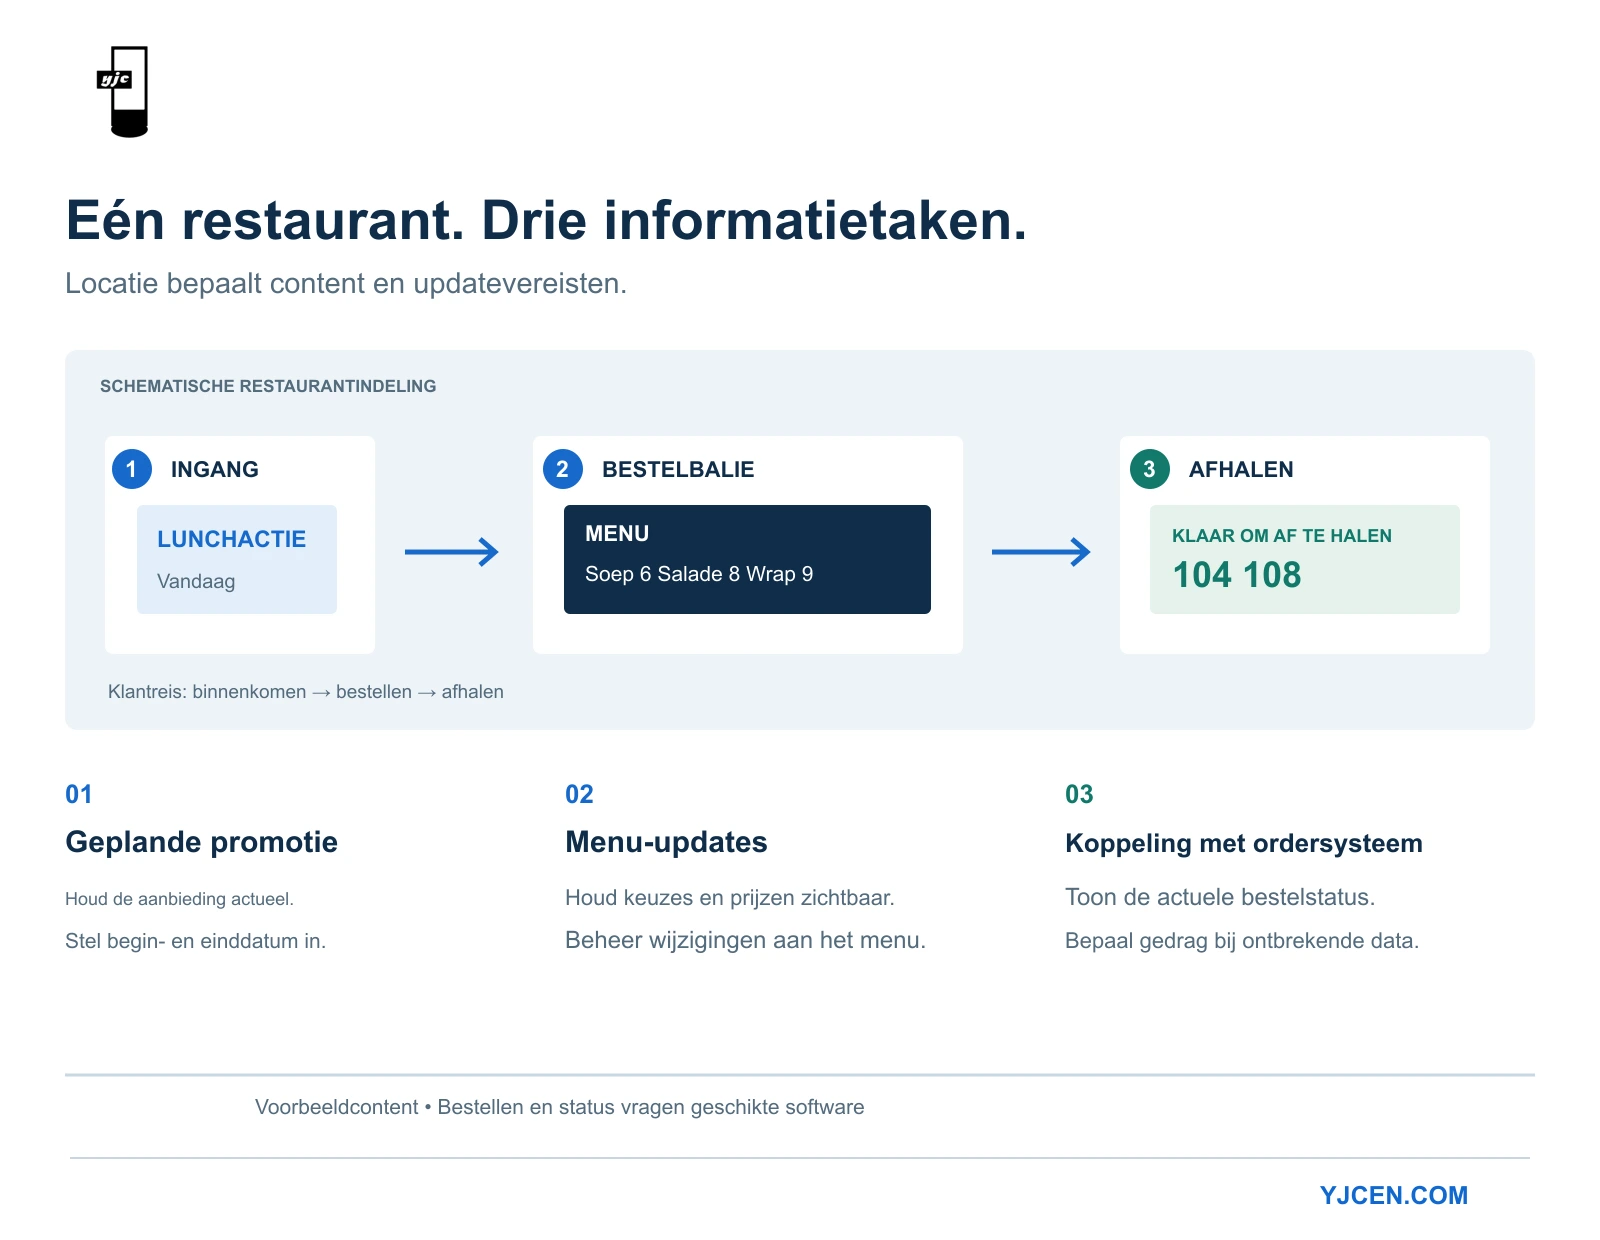
Task: Click the number 2 badge beside BESTELBALIE
Action: point(563,469)
